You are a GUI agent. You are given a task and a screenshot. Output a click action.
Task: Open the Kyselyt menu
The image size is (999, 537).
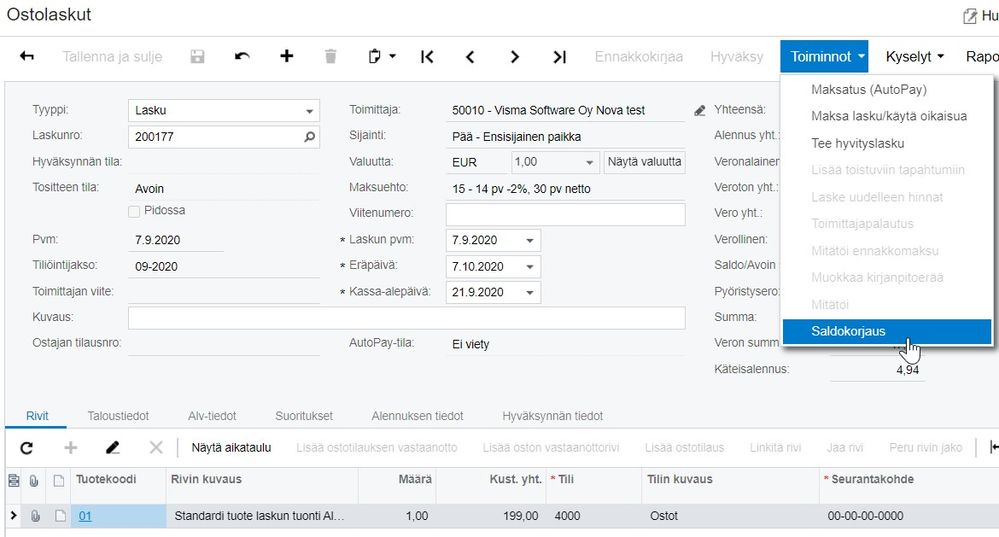[x=914, y=57]
